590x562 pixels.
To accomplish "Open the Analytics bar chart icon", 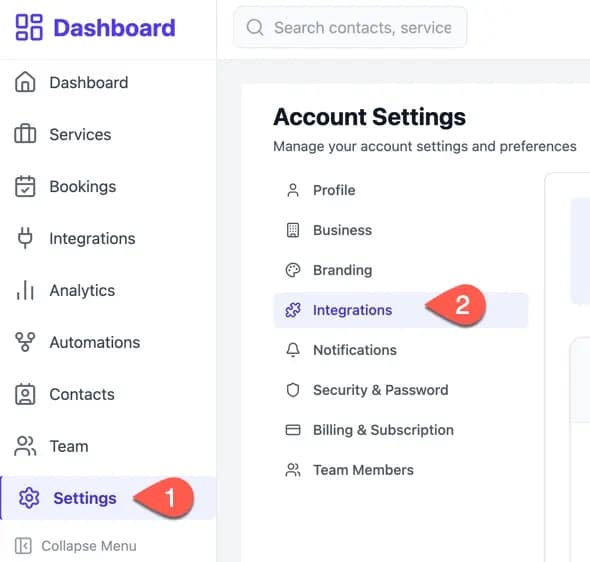I will (25, 290).
